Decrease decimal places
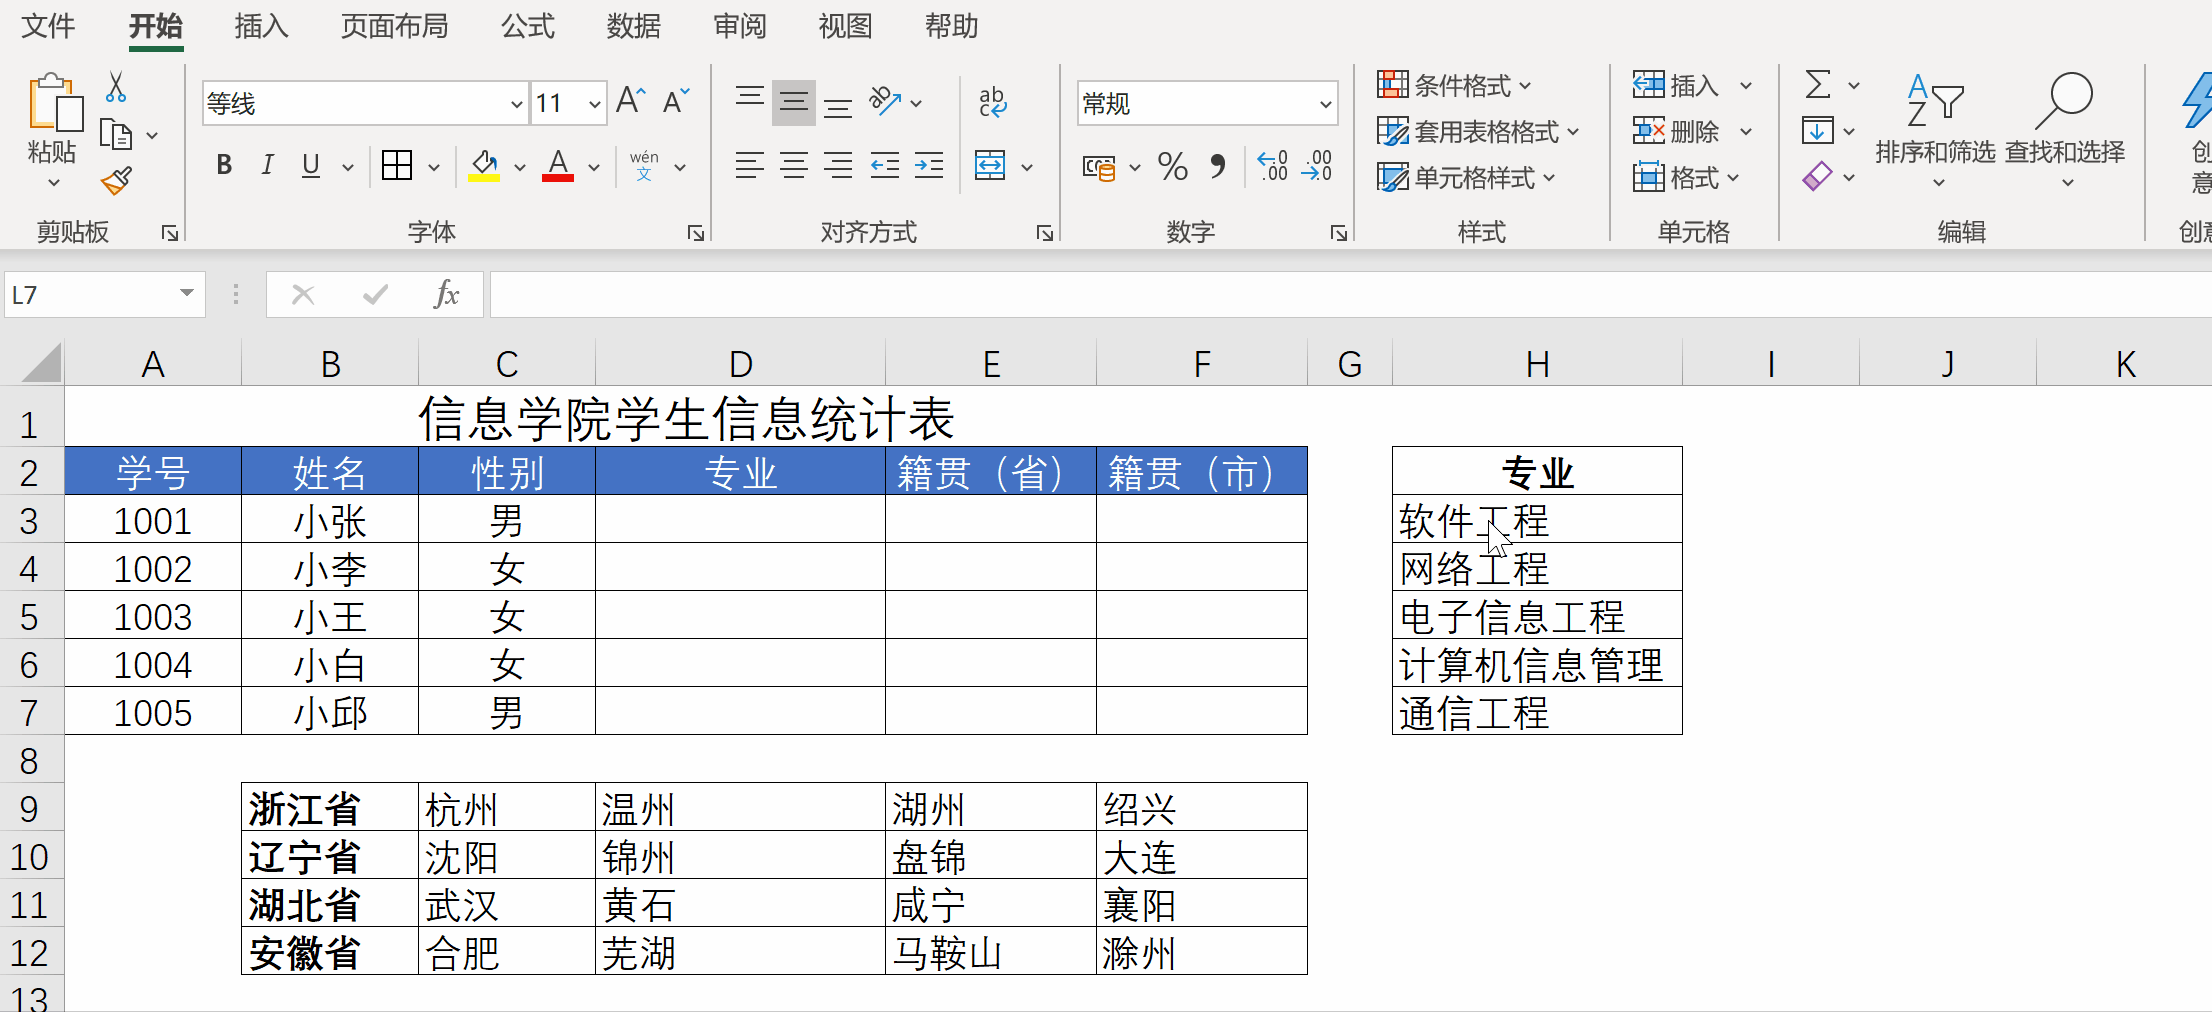The width and height of the screenshot is (2212, 1012). click(x=1317, y=166)
